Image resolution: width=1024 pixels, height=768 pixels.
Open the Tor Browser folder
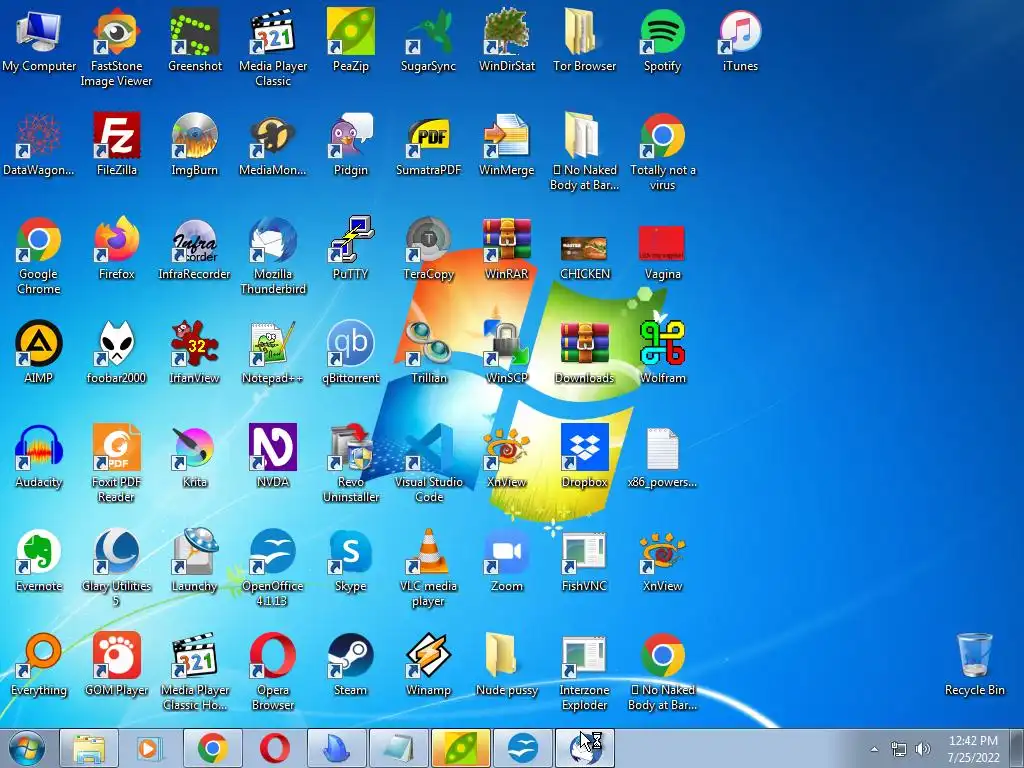[x=584, y=40]
